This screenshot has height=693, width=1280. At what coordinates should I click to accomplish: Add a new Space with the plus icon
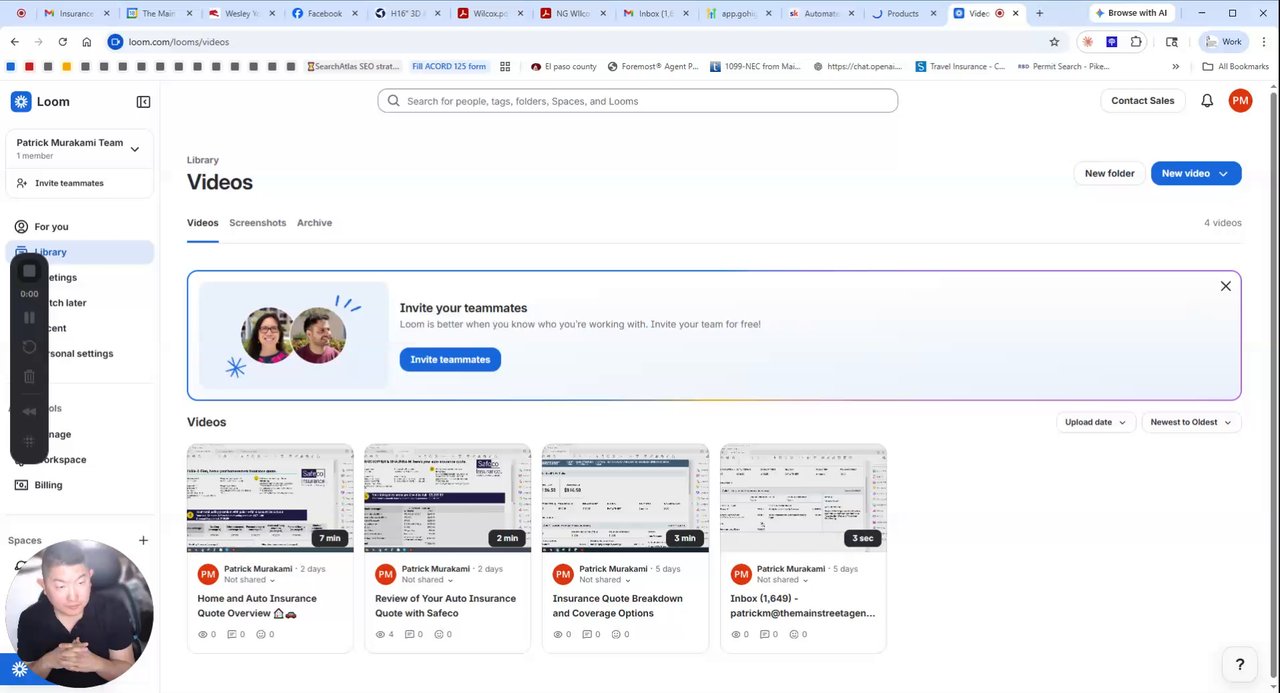click(143, 540)
